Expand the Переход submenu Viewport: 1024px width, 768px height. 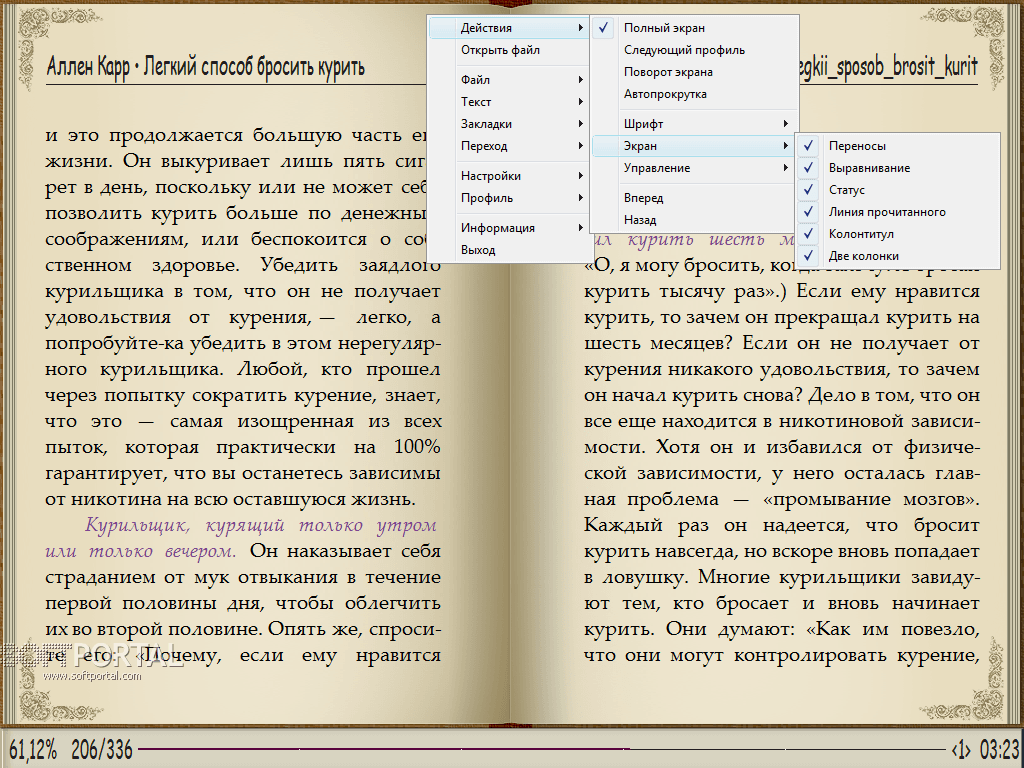(x=509, y=146)
